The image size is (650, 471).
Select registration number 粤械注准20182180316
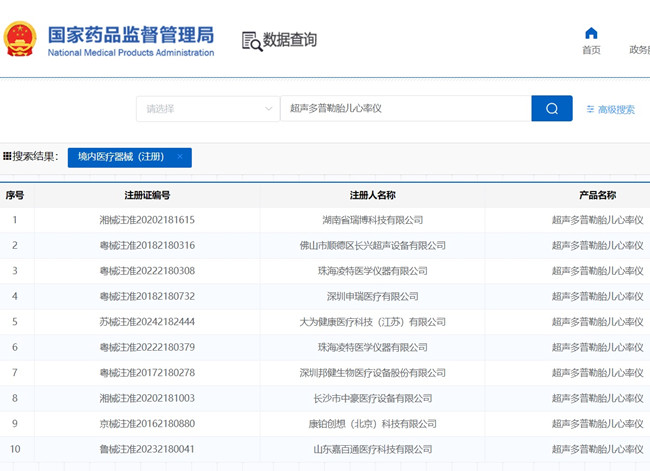coord(147,245)
